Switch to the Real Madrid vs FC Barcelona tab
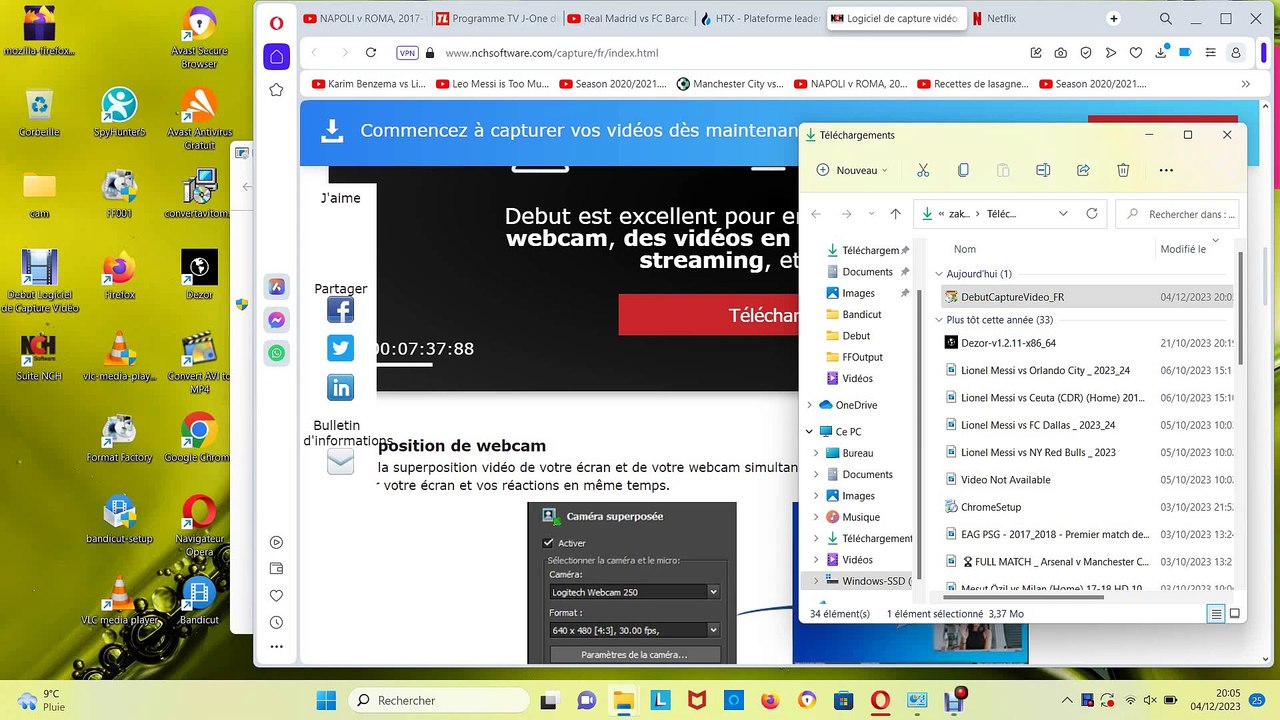This screenshot has height=720, width=1280. [628, 19]
